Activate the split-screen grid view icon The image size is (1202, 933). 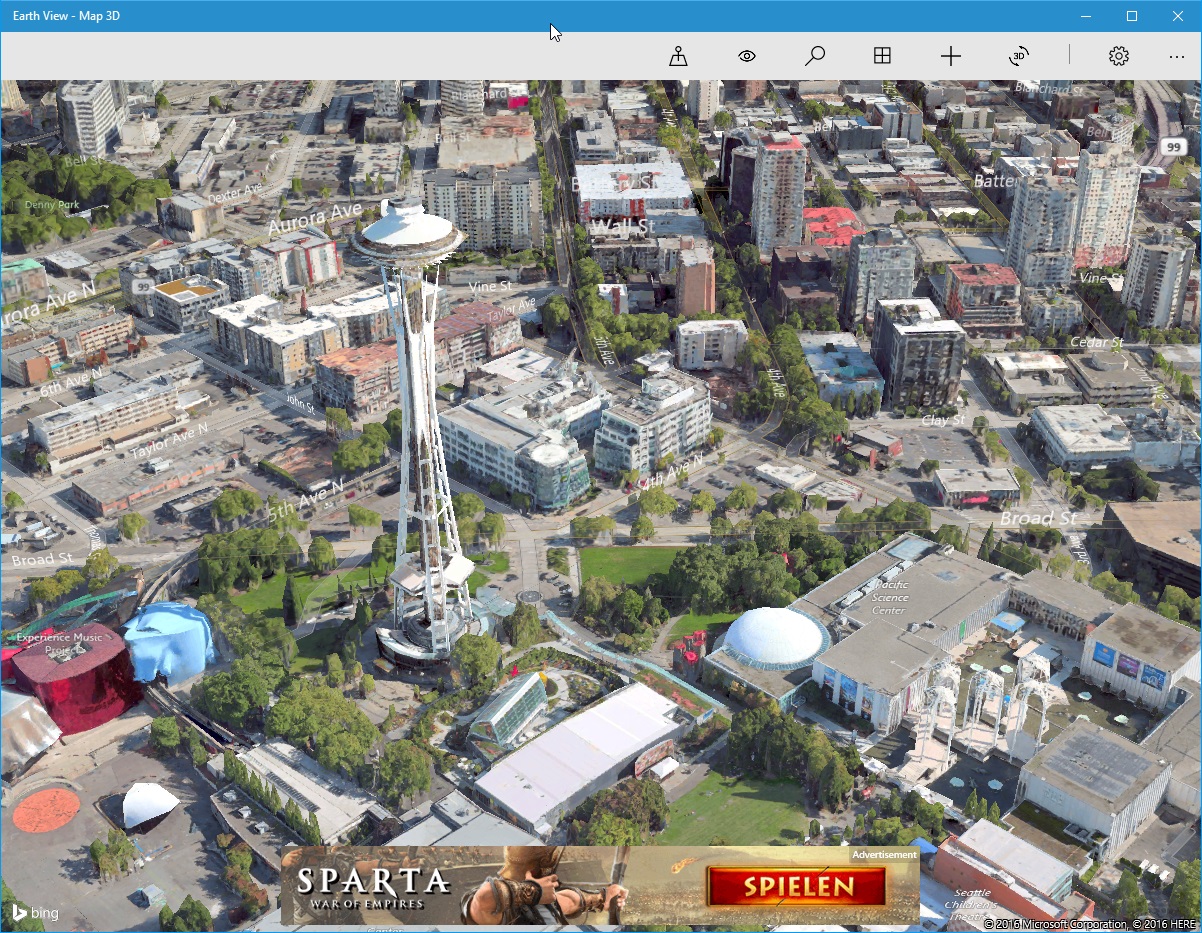click(x=882, y=56)
